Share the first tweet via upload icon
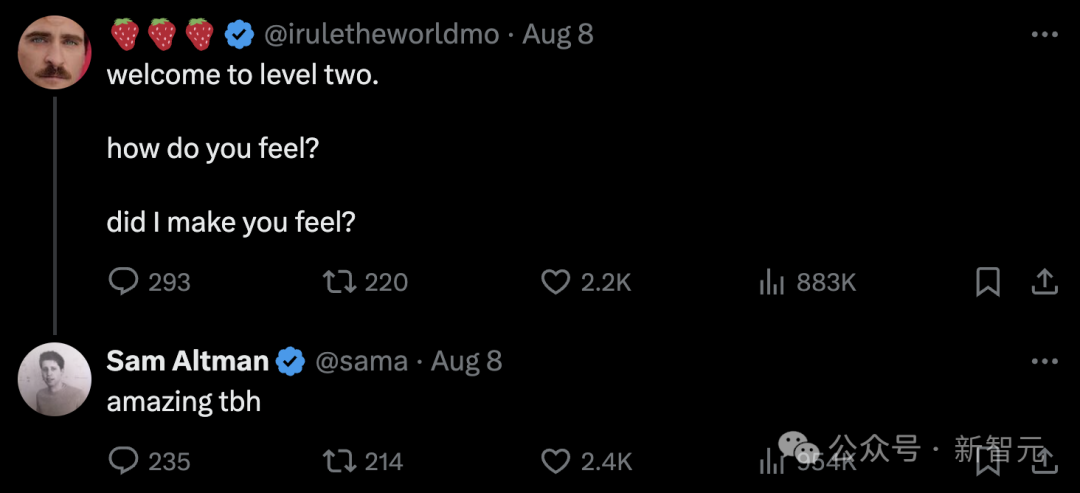The width and height of the screenshot is (1080, 493). pyautogui.click(x=1044, y=282)
